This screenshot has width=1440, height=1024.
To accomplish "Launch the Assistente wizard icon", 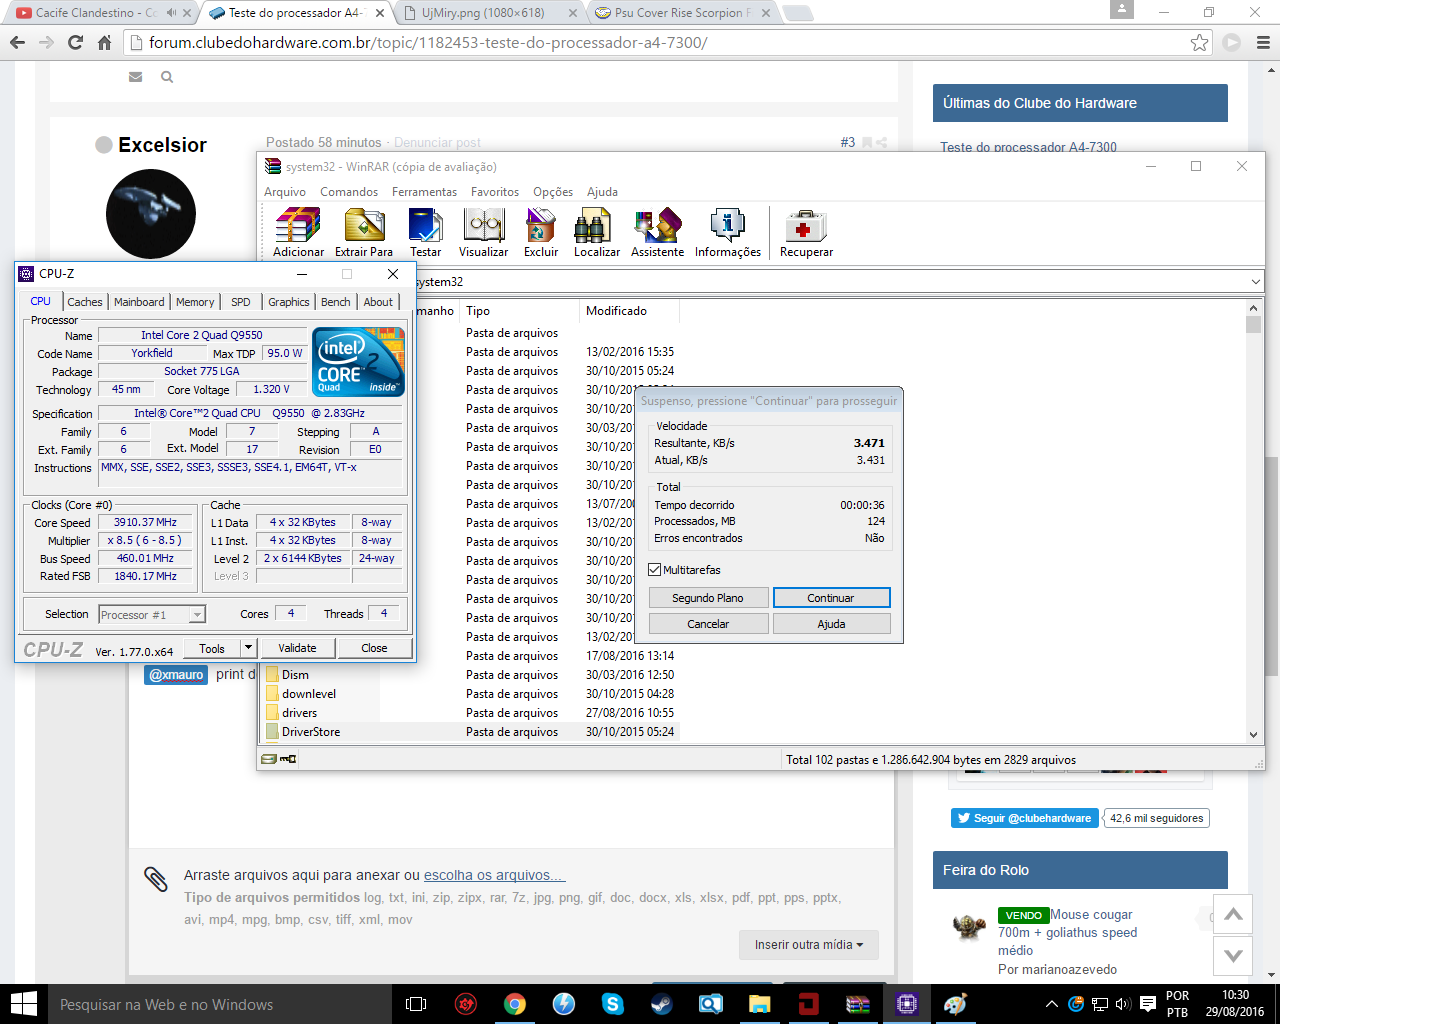I will pos(658,233).
